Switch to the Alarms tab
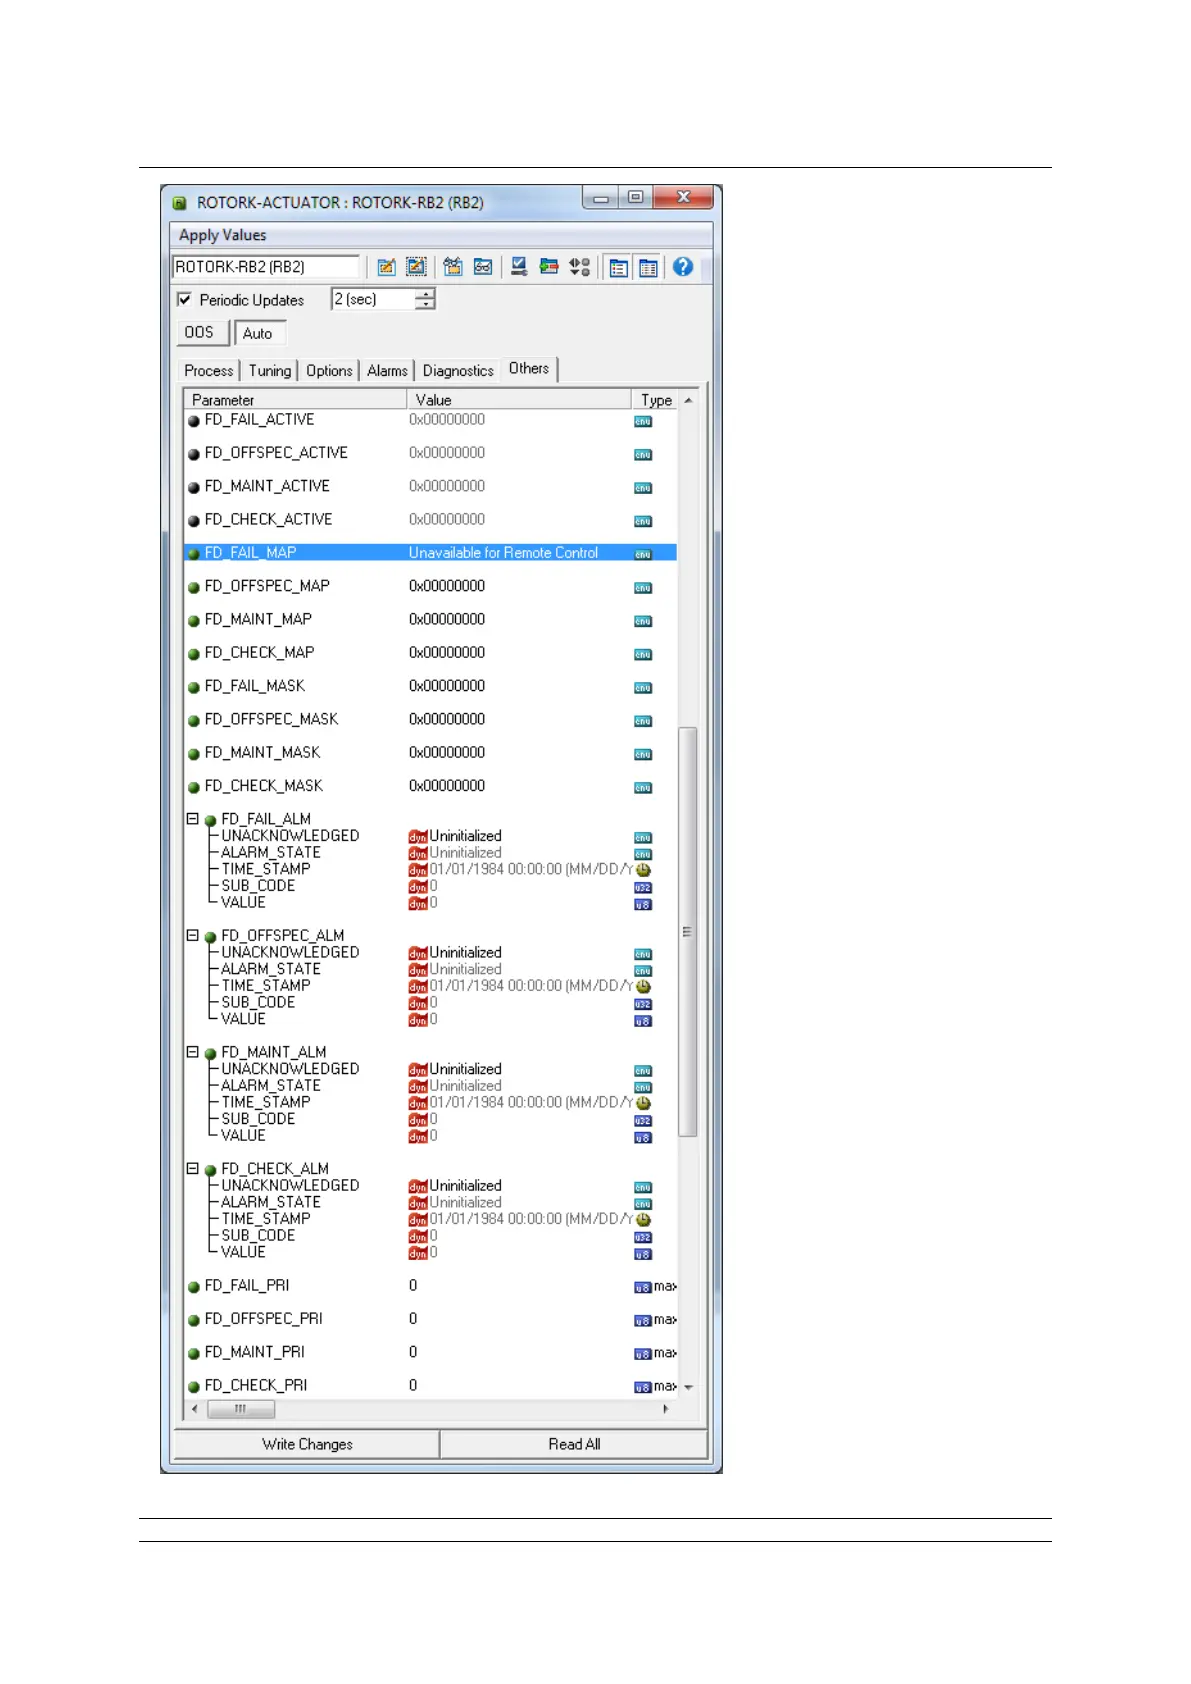The height and width of the screenshot is (1684, 1191). pos(387,371)
